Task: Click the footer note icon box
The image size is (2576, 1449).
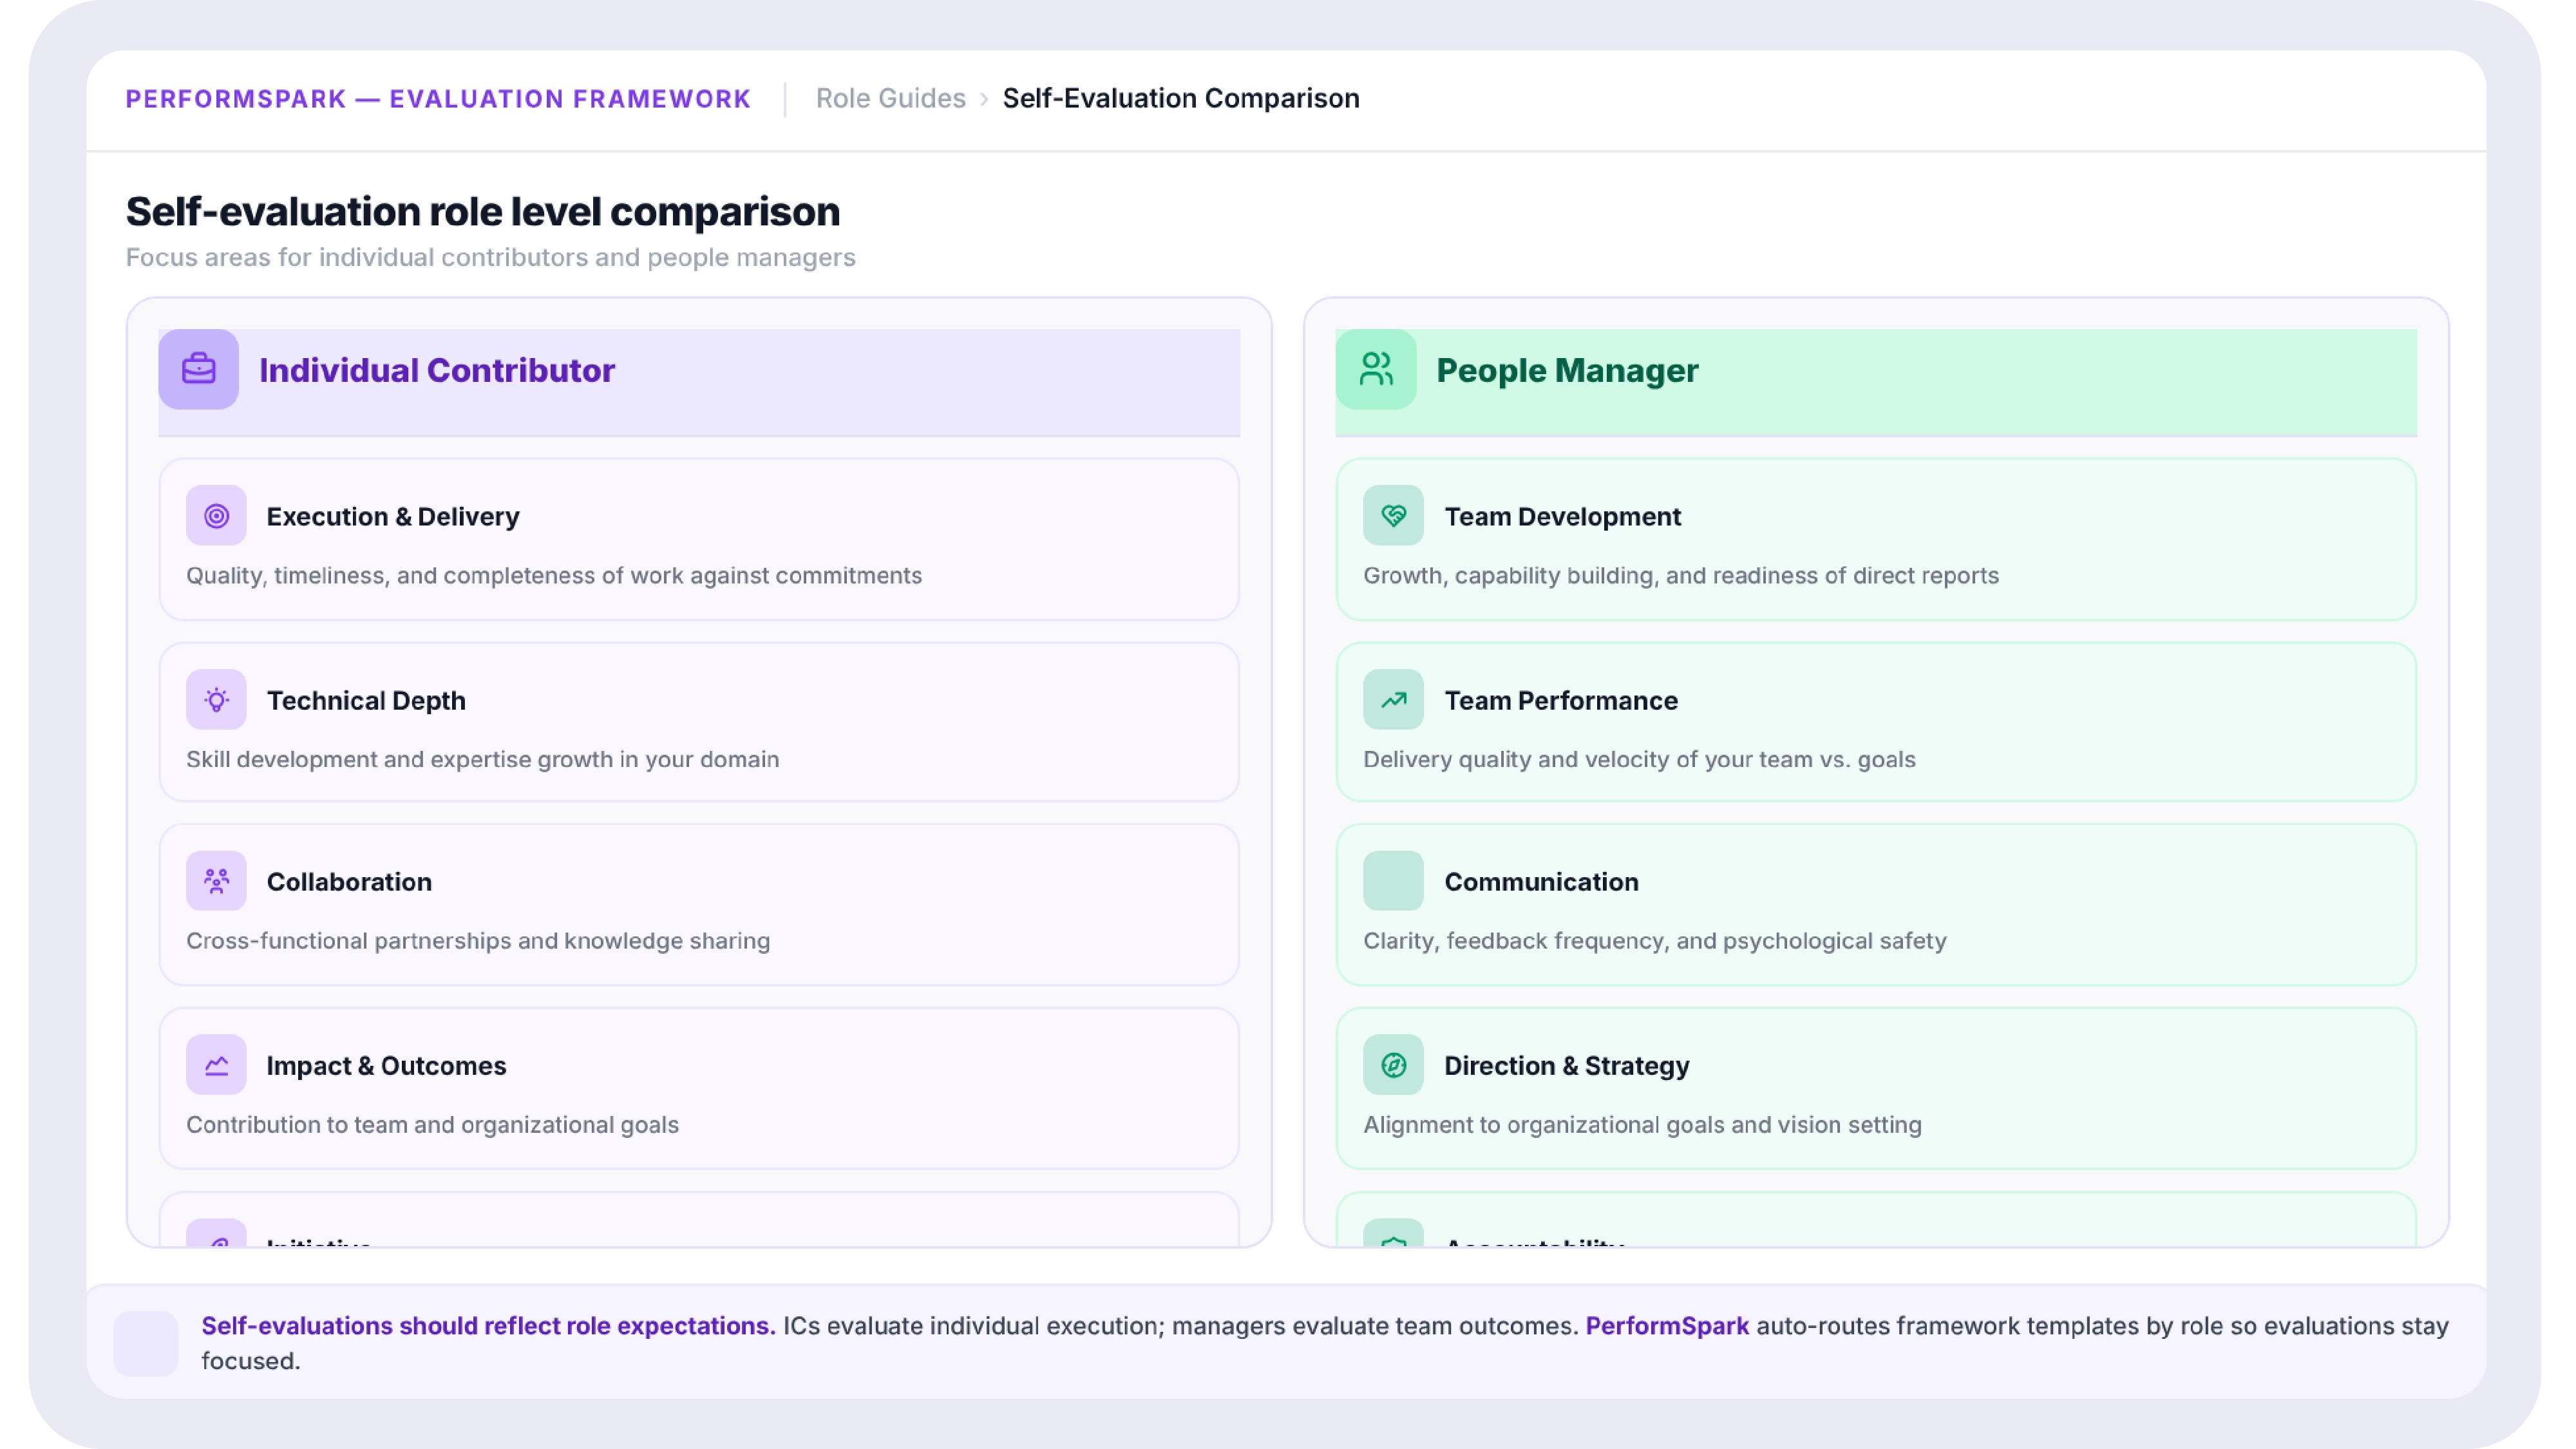Action: coord(145,1343)
